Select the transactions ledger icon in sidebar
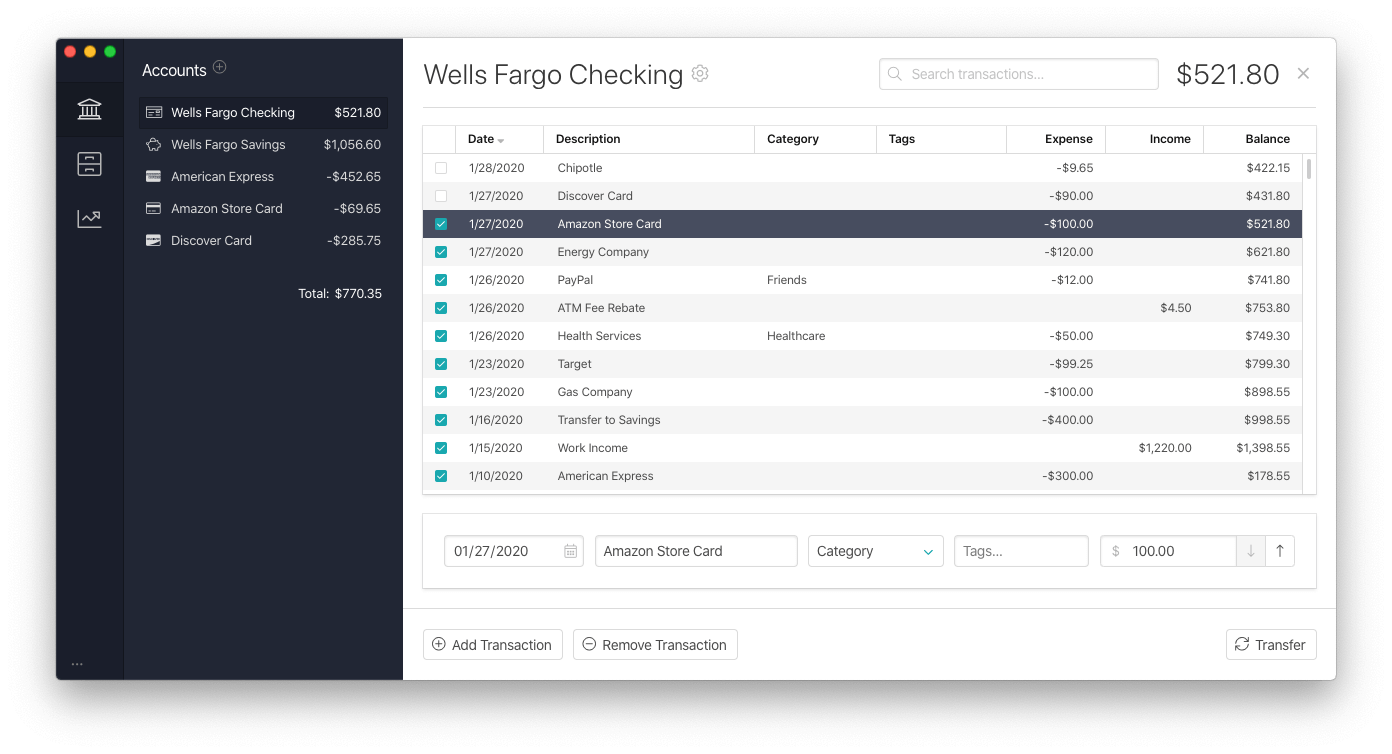Image resolution: width=1392 pixels, height=754 pixels. click(89, 164)
